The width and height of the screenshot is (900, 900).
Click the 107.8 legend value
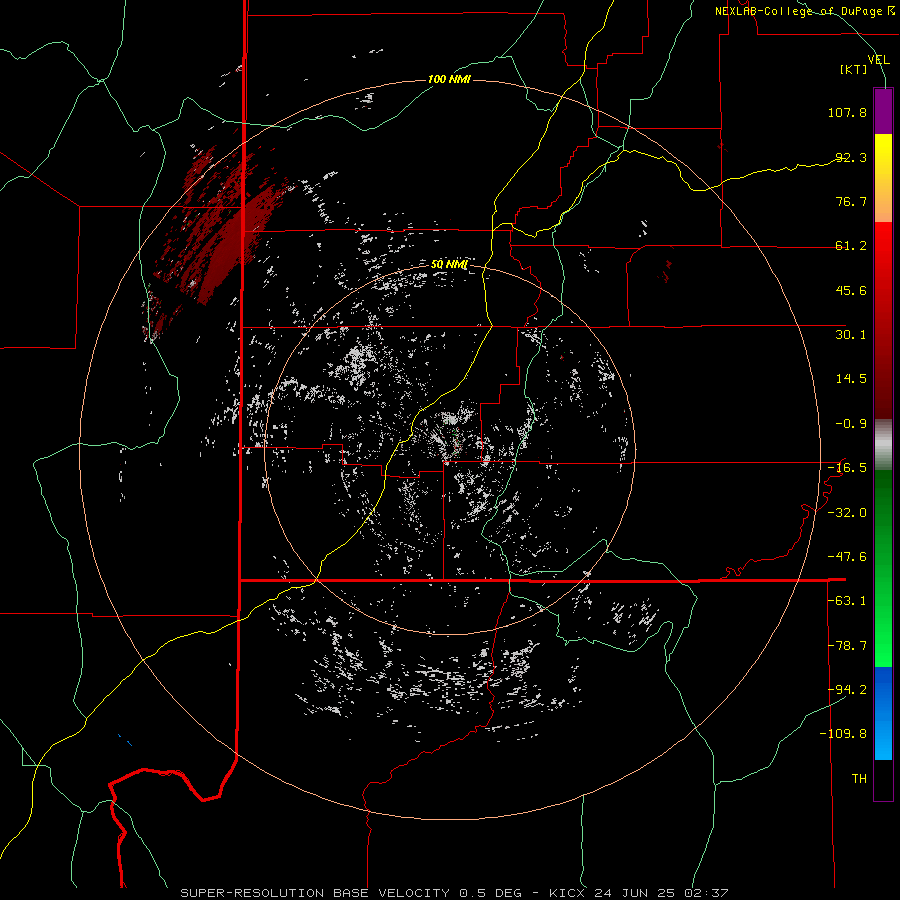coord(847,112)
